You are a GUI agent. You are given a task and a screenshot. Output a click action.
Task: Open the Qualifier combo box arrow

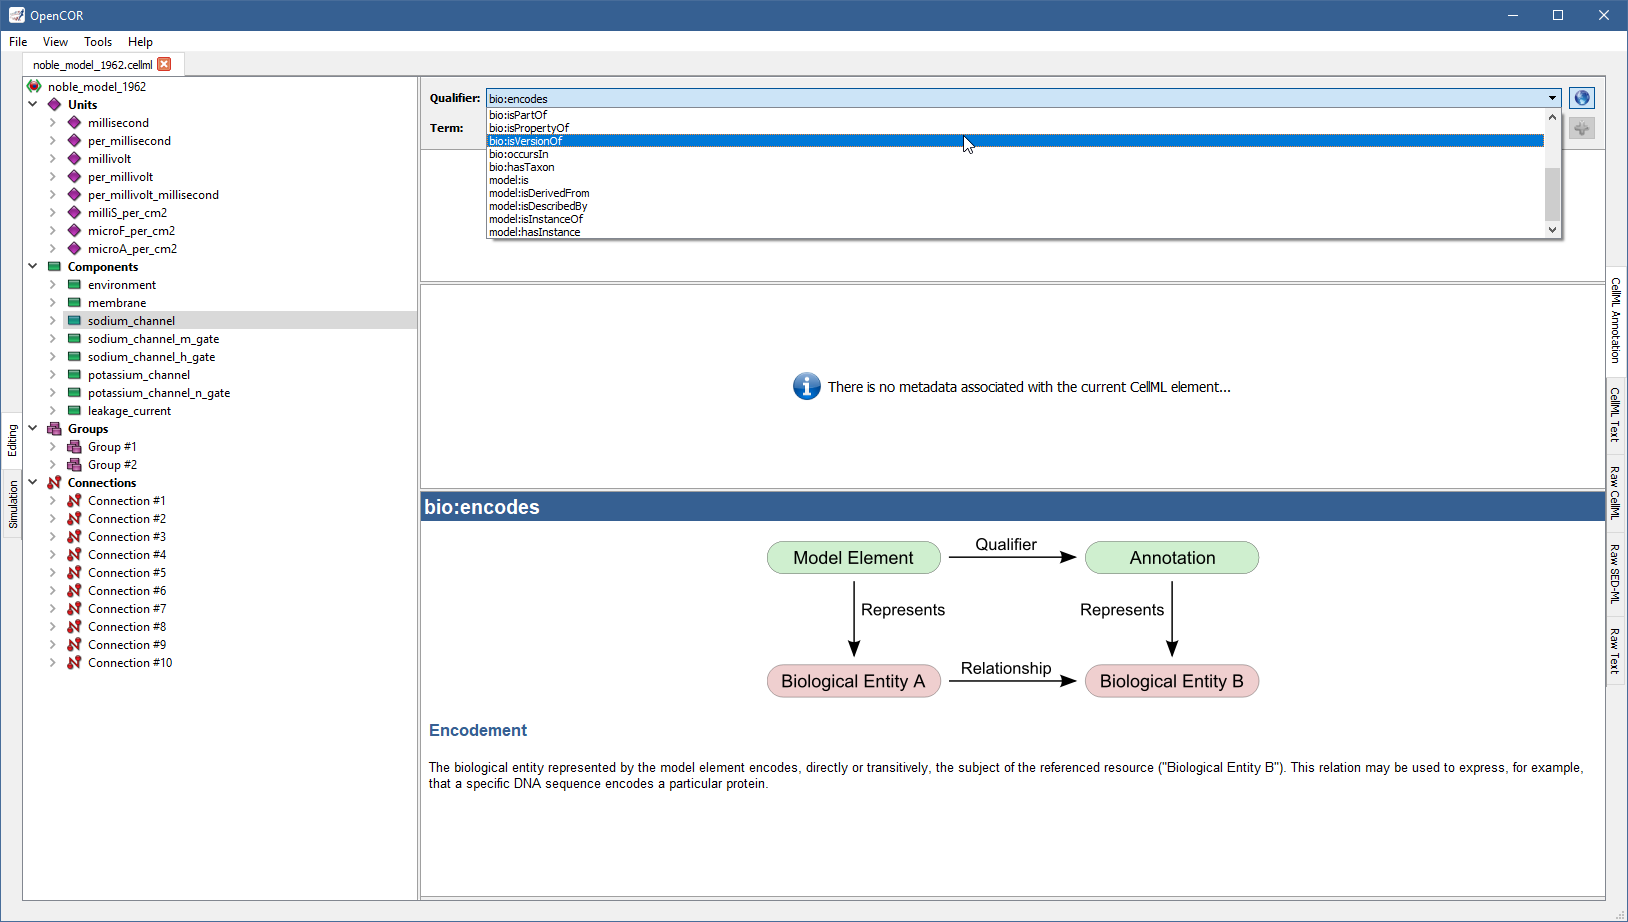pyautogui.click(x=1552, y=98)
